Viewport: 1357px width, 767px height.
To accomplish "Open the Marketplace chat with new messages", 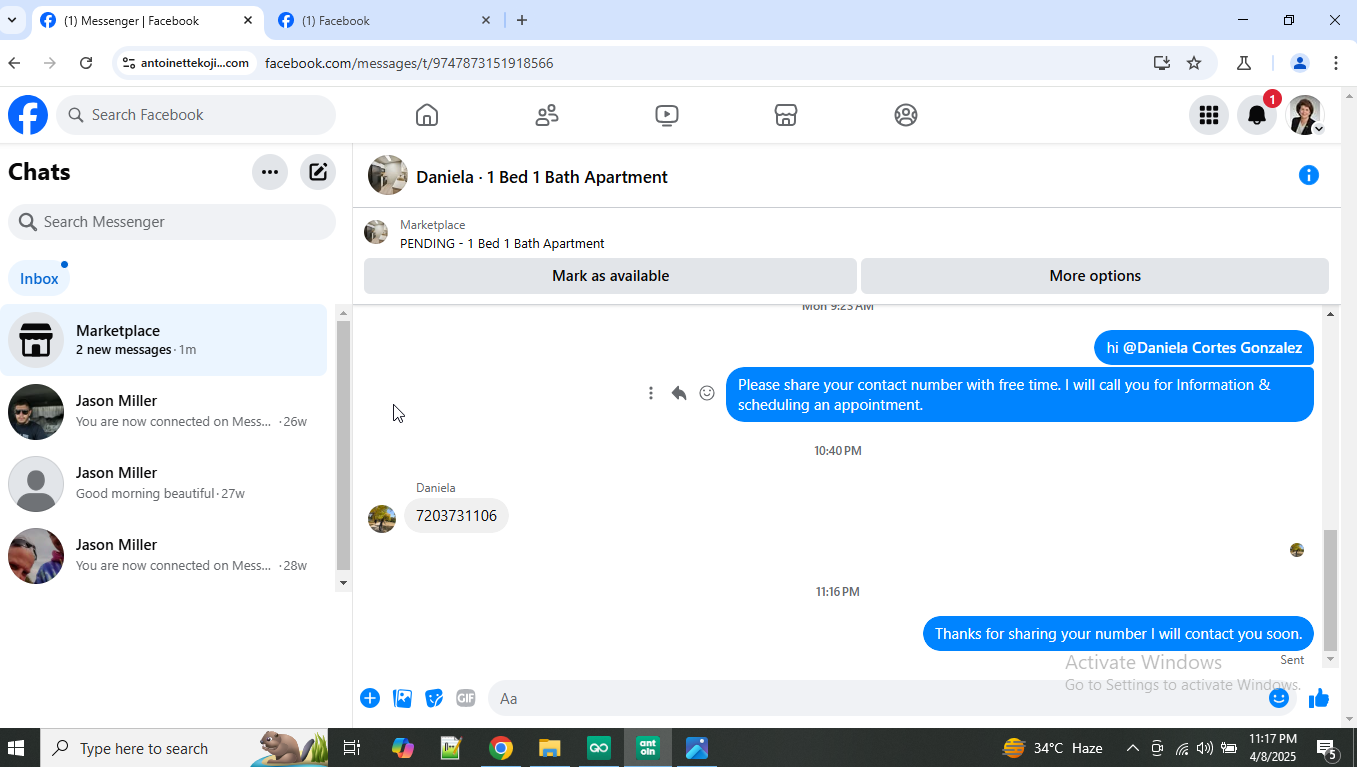I will click(164, 340).
